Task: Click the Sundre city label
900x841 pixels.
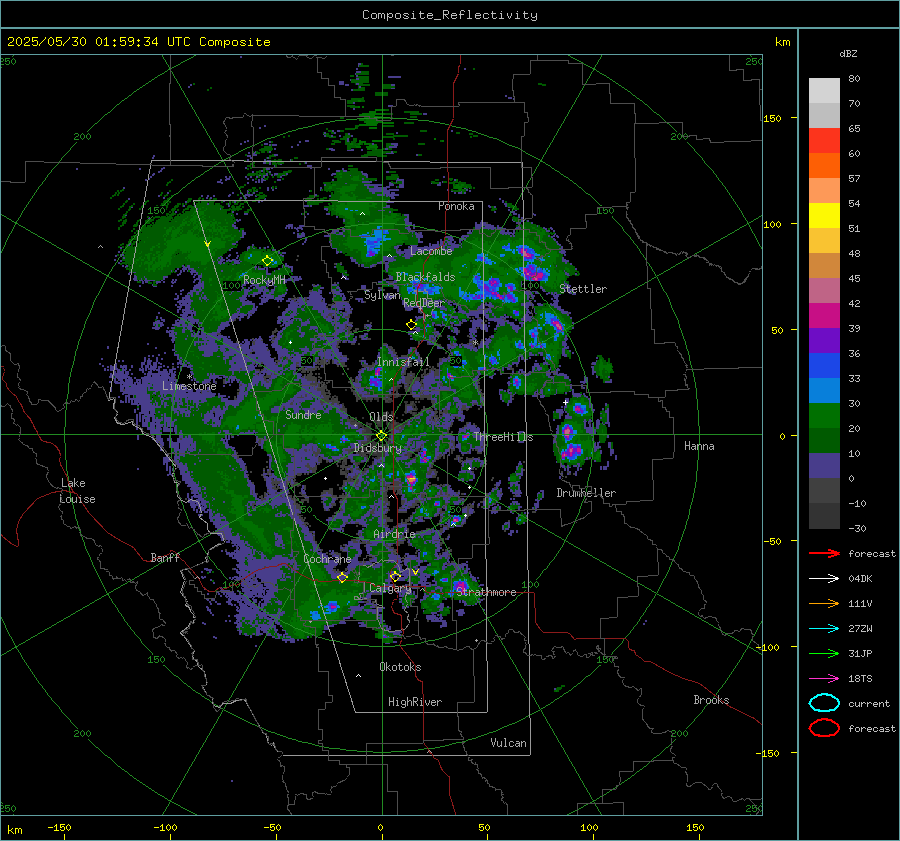Action: [x=303, y=414]
